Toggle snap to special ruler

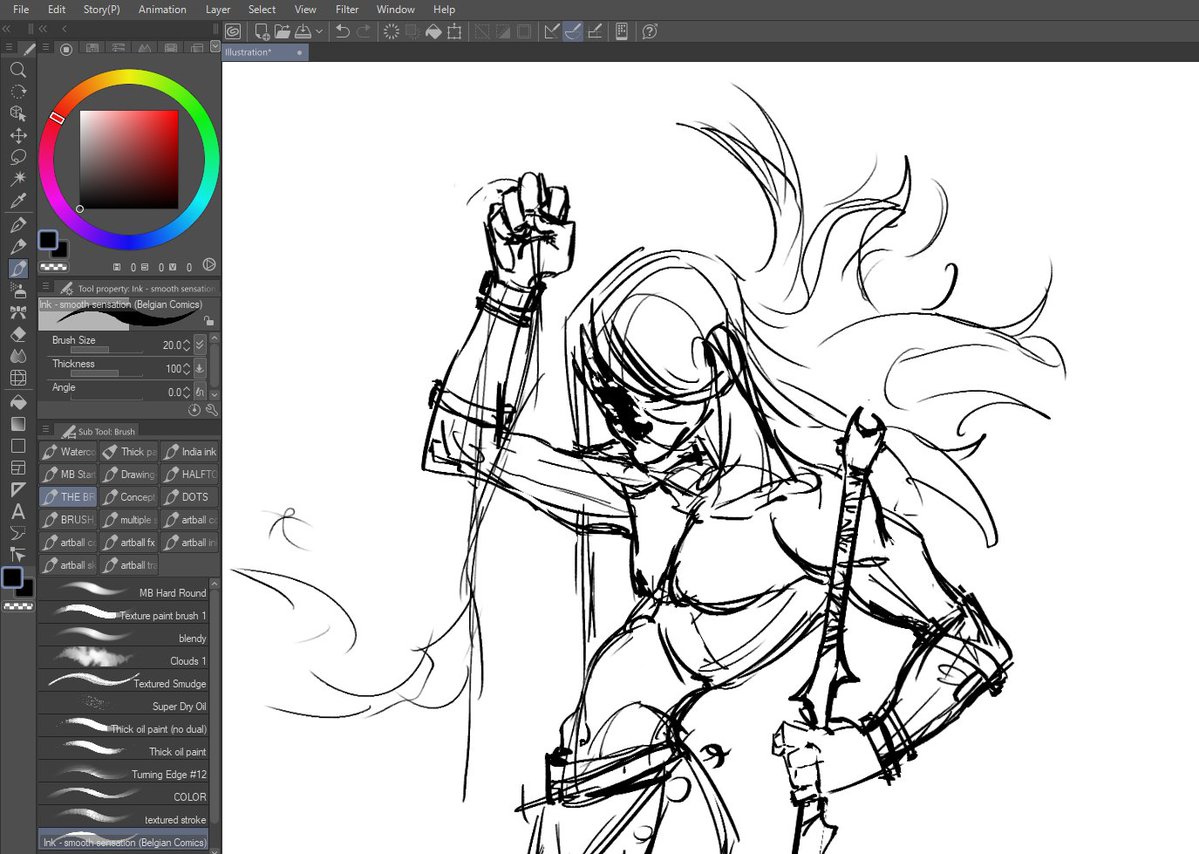[x=572, y=32]
